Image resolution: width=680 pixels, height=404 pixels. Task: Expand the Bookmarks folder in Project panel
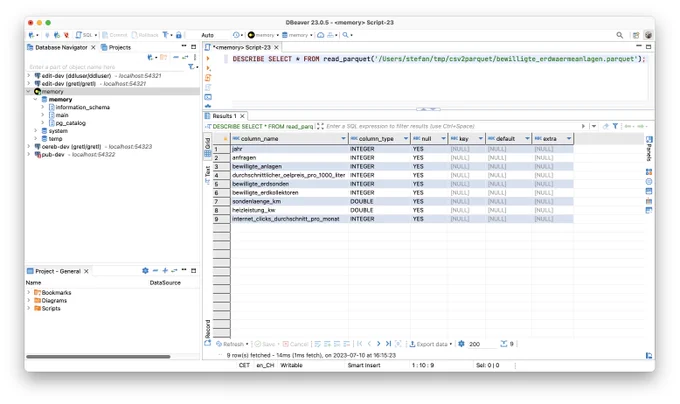point(29,293)
